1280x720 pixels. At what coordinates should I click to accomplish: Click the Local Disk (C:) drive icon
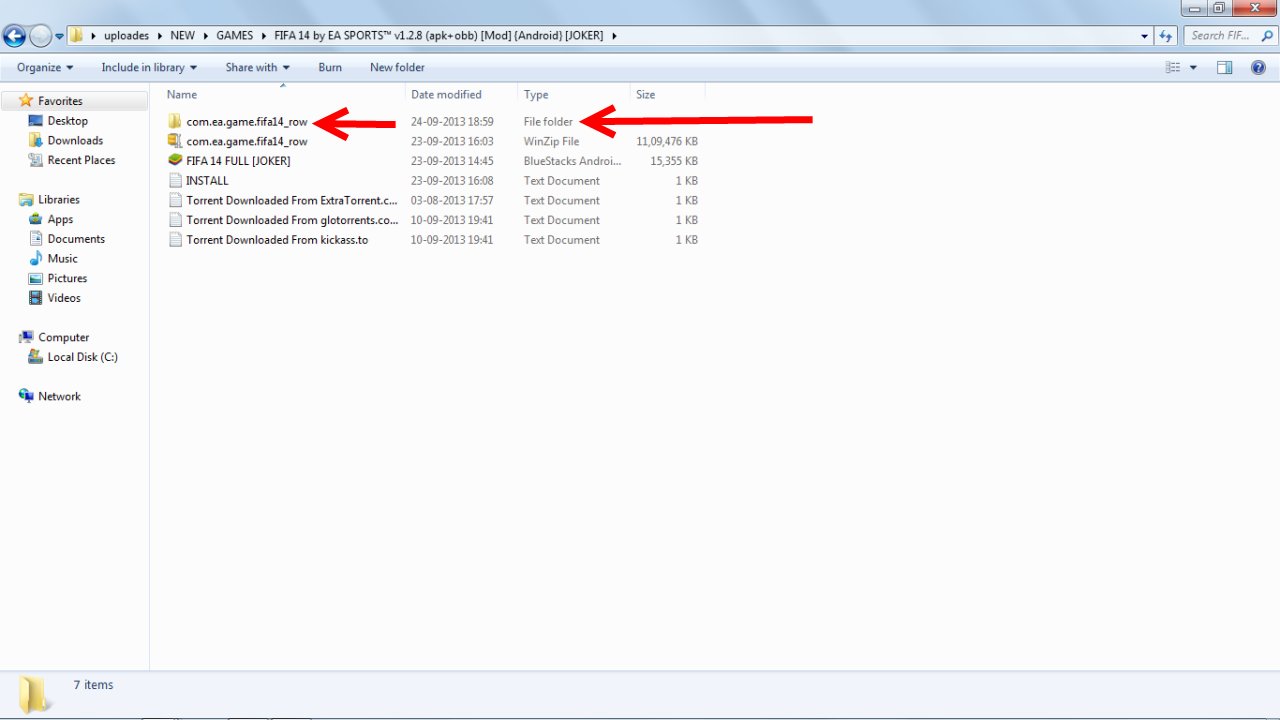(36, 357)
